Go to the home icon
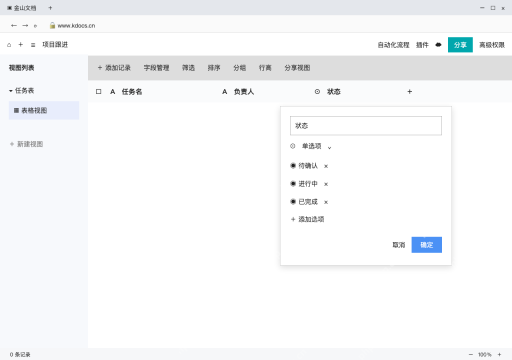The width and height of the screenshot is (512, 360). [9, 45]
